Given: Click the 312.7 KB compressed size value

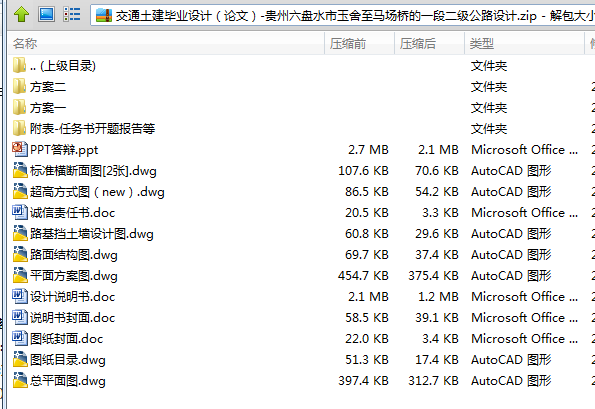Looking at the screenshot, I should (433, 380).
